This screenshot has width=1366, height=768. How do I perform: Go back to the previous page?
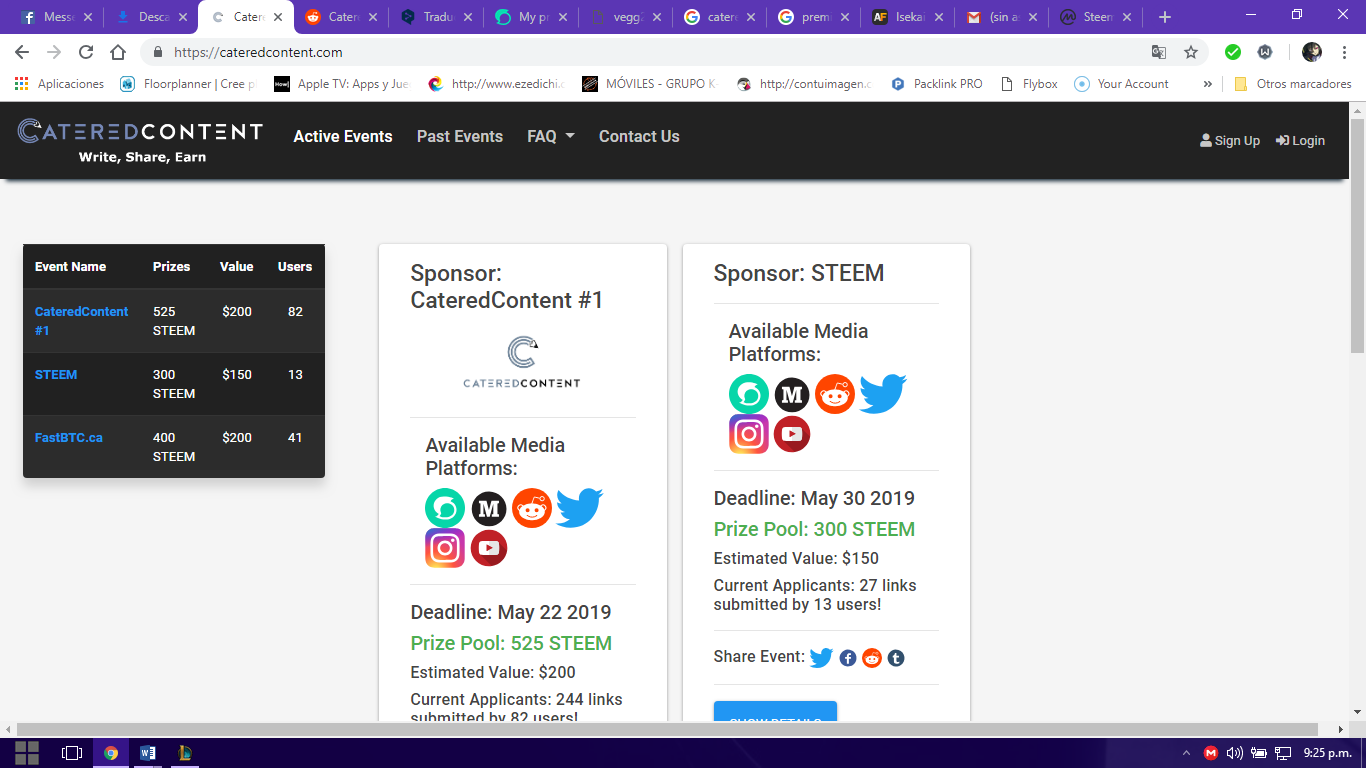(x=22, y=52)
